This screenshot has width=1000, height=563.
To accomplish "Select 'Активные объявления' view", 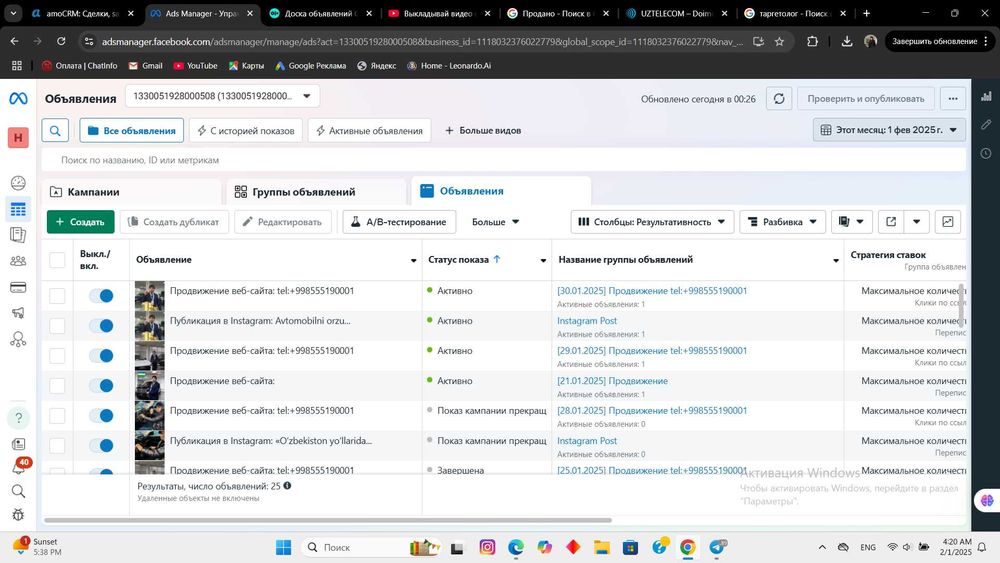I will 369,130.
